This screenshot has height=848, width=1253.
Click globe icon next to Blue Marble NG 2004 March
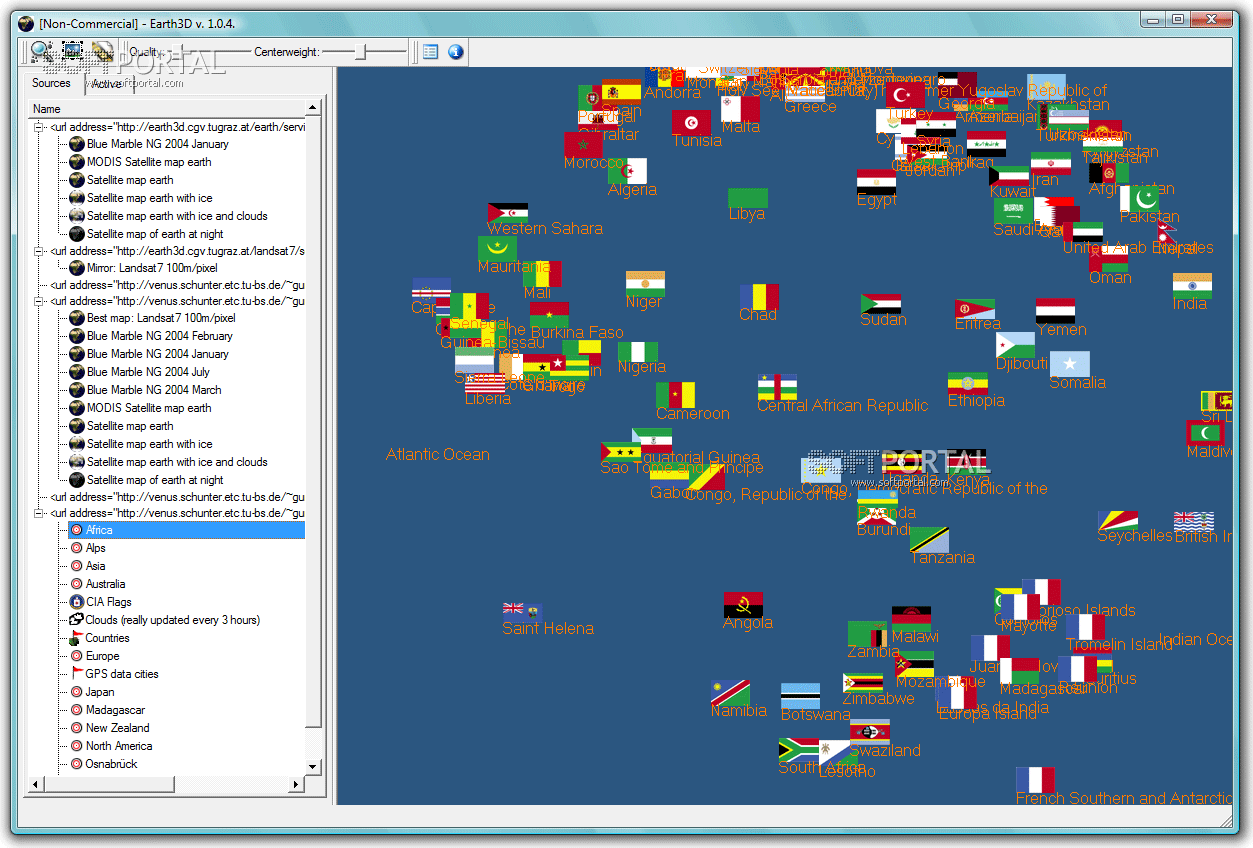[x=77, y=390]
